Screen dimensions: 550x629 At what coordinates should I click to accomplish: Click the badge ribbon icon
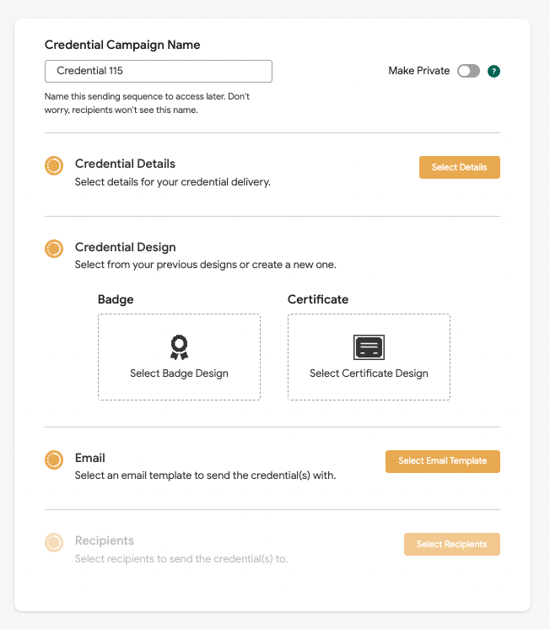179,347
